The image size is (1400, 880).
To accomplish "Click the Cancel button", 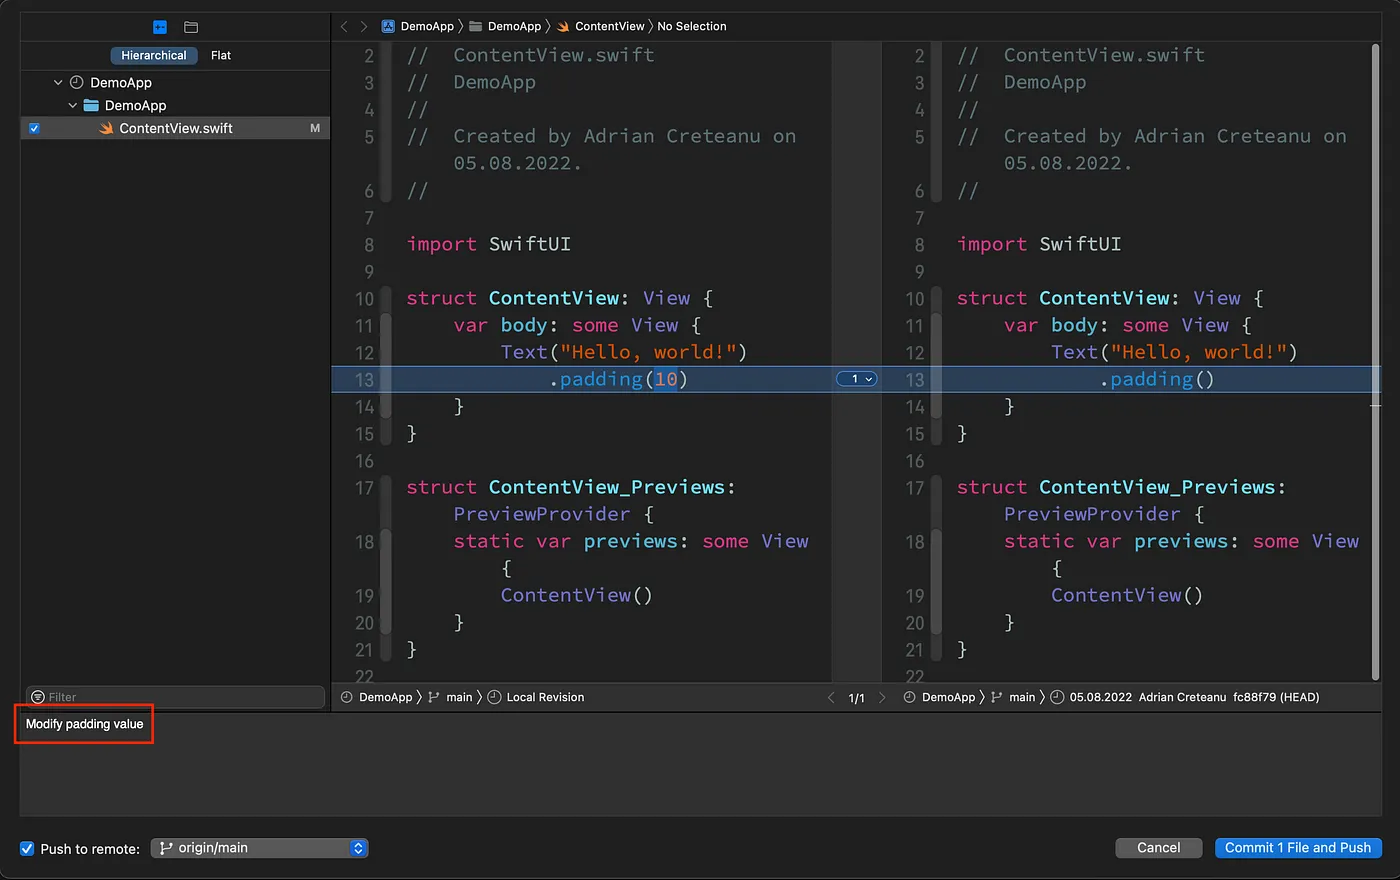I will click(x=1158, y=848).
